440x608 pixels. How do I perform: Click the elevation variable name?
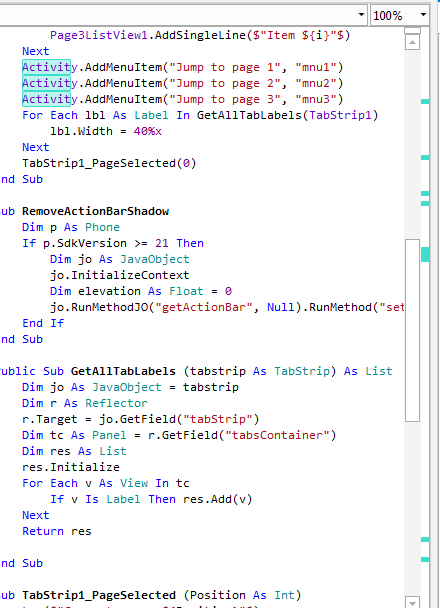[109, 291]
